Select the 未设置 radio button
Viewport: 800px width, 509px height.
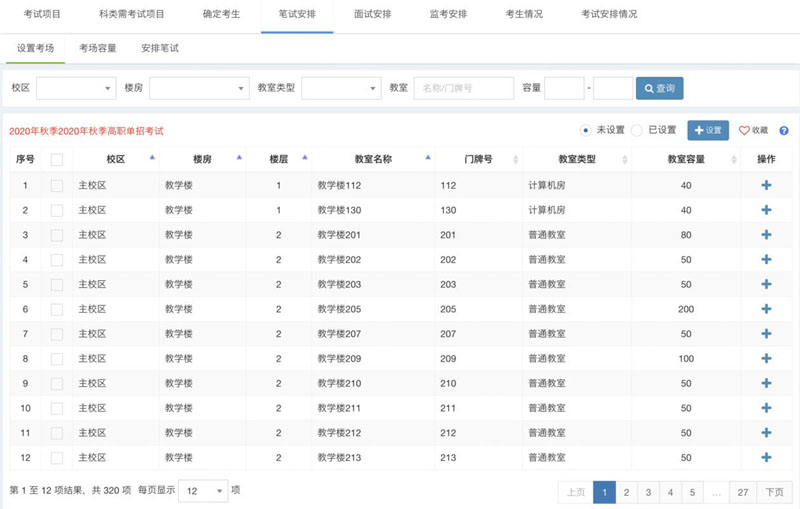coord(586,130)
